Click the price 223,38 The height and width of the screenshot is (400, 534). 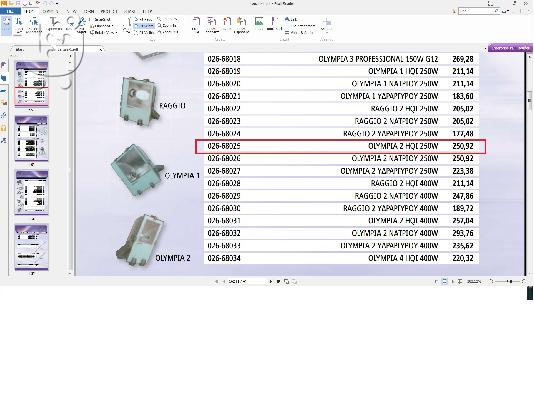[463, 171]
